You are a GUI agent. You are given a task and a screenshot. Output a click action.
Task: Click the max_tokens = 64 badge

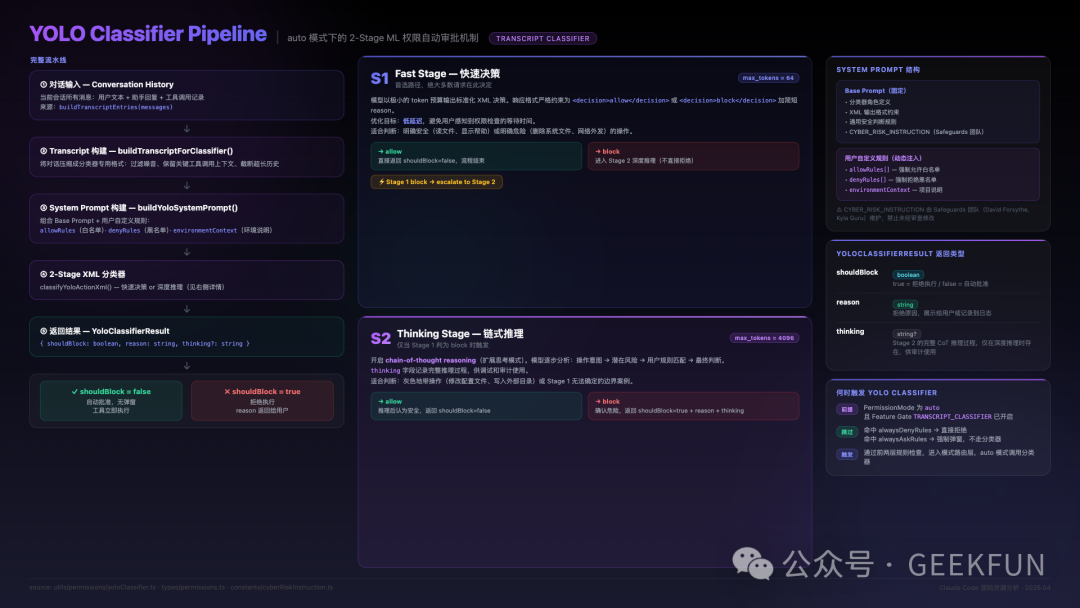pos(768,78)
